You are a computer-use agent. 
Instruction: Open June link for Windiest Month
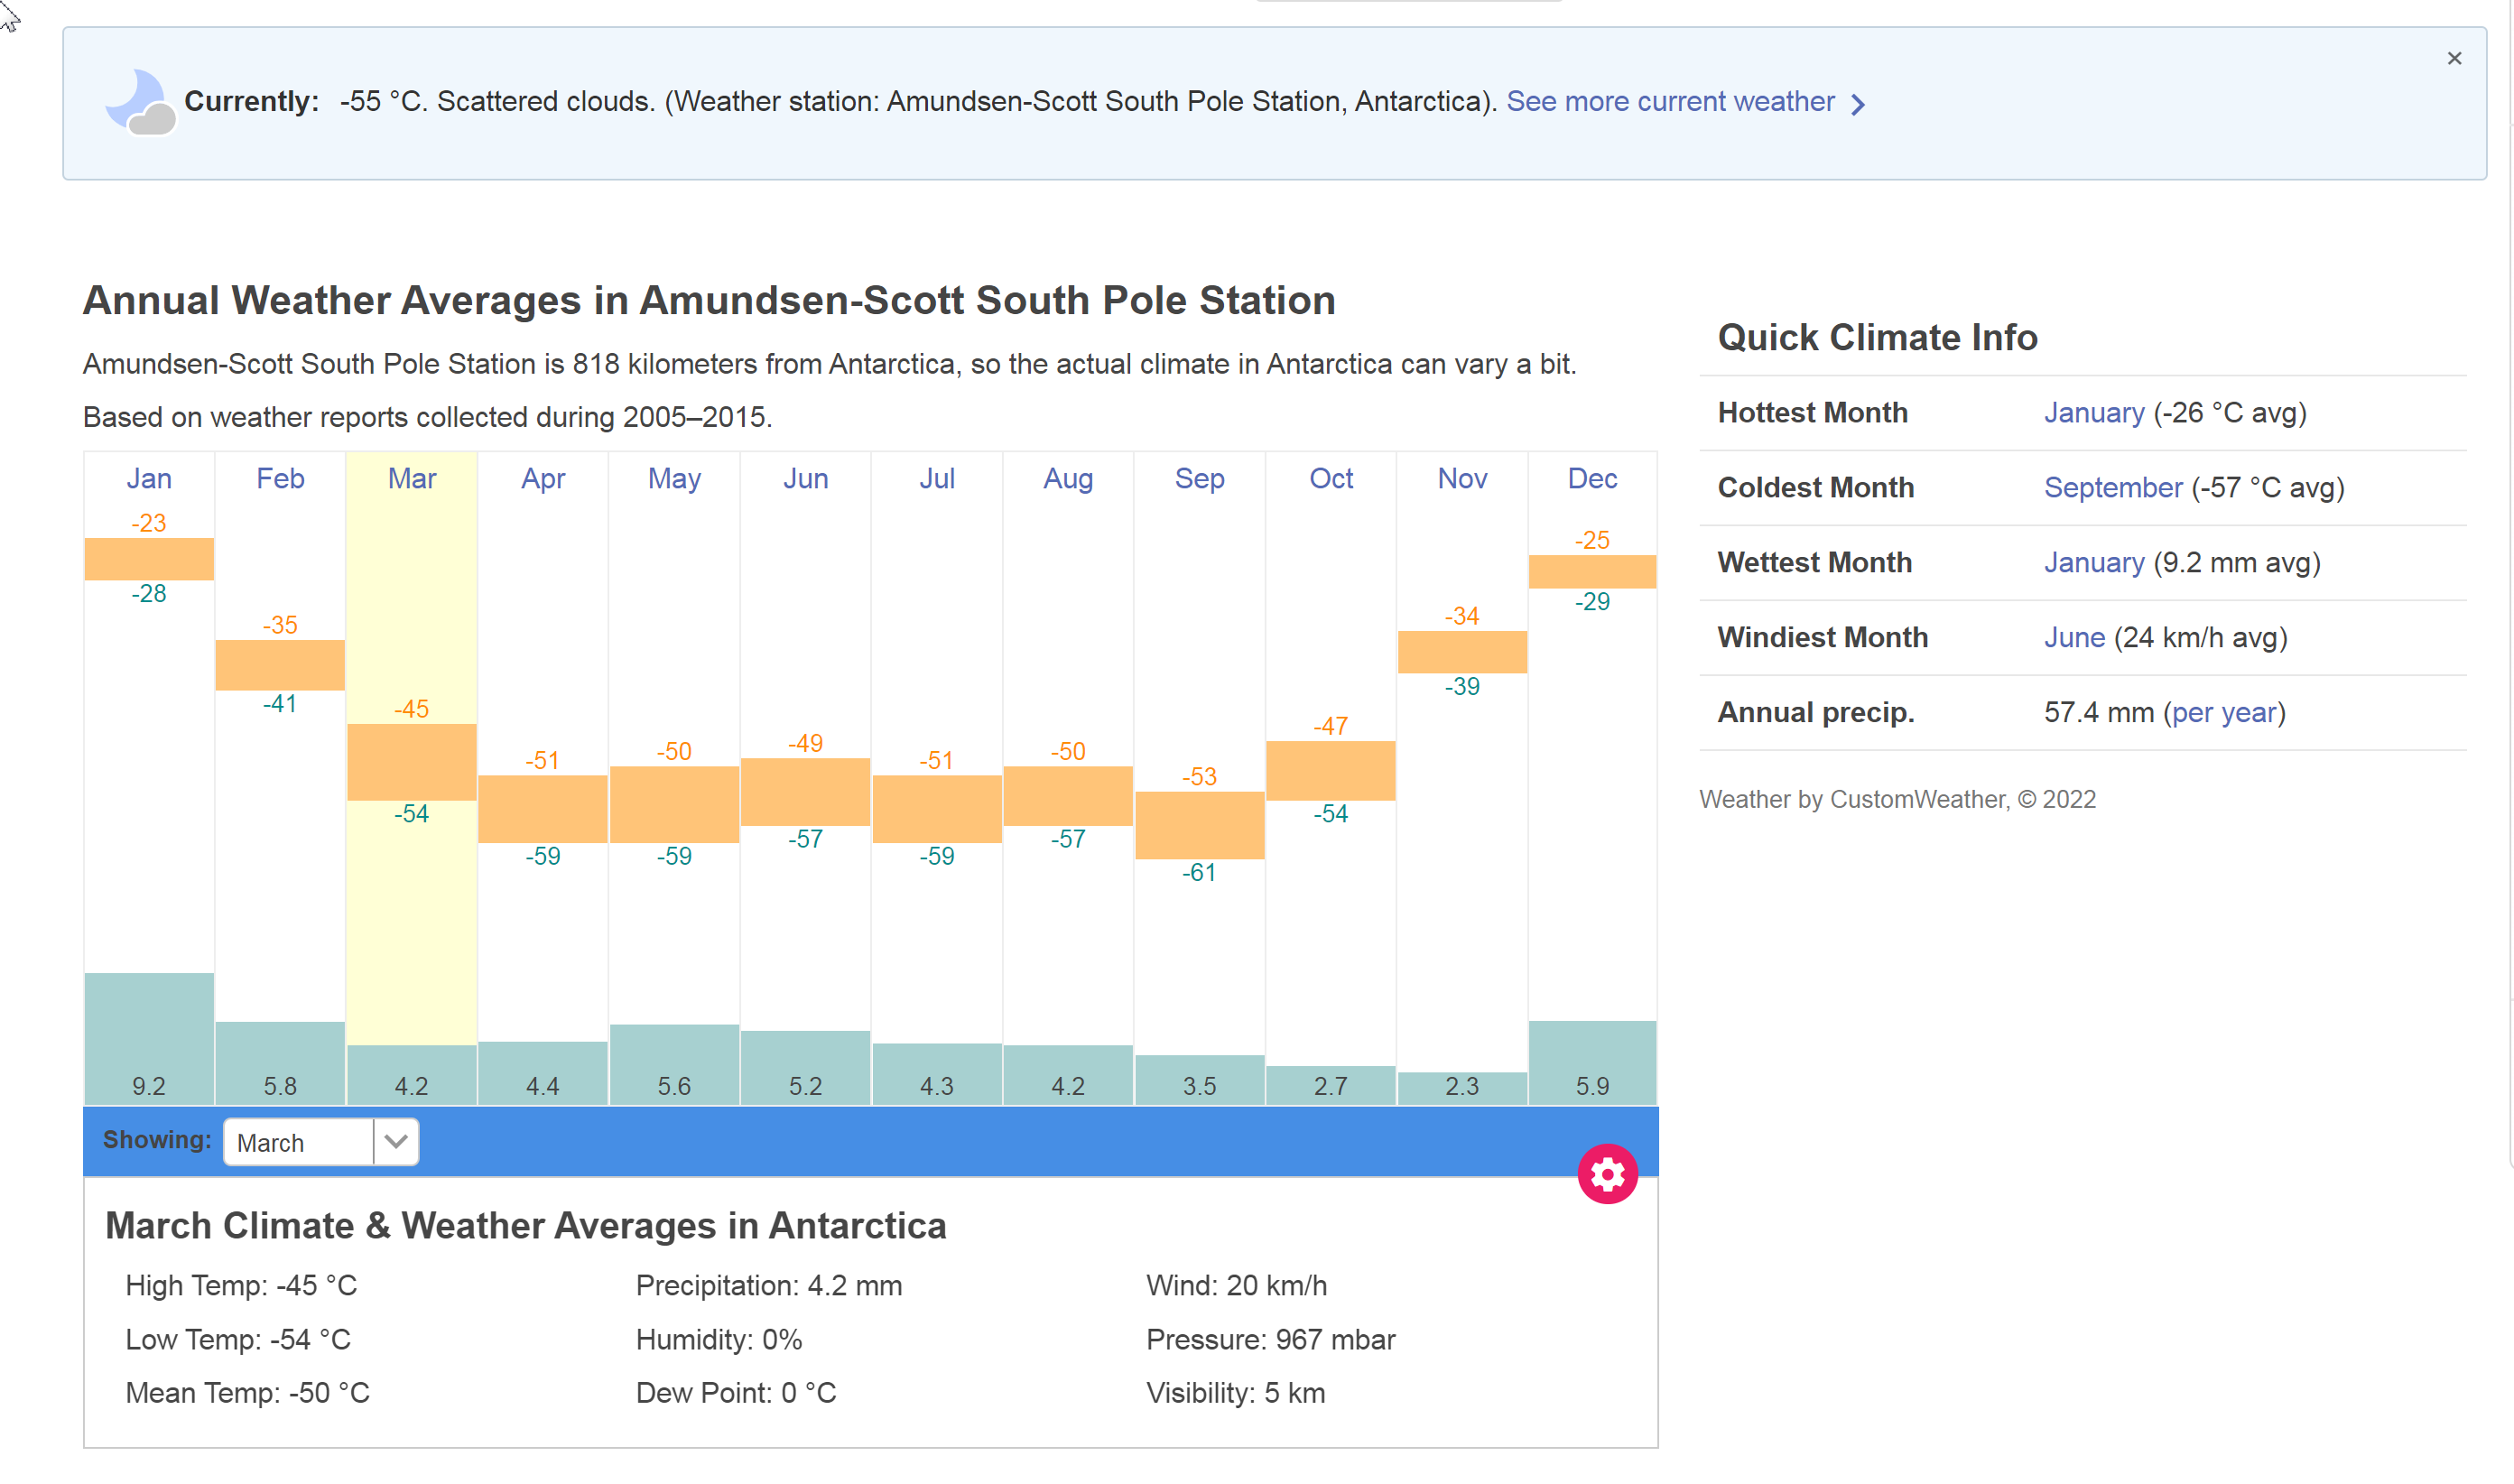pos(2074,638)
